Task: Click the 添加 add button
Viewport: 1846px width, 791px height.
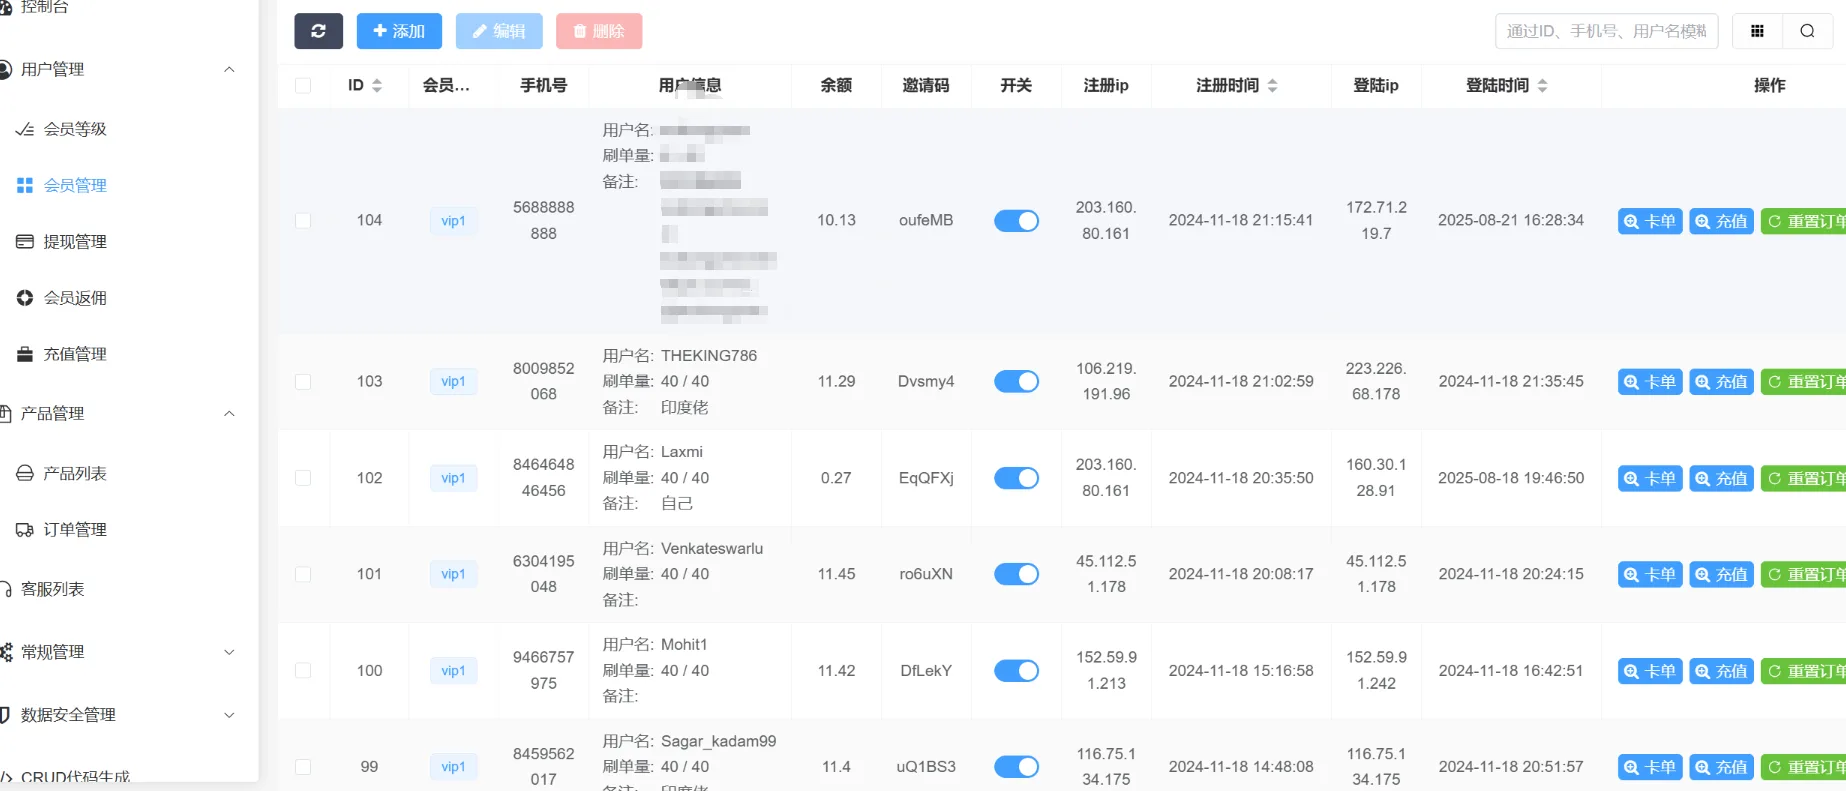Action: click(x=399, y=31)
